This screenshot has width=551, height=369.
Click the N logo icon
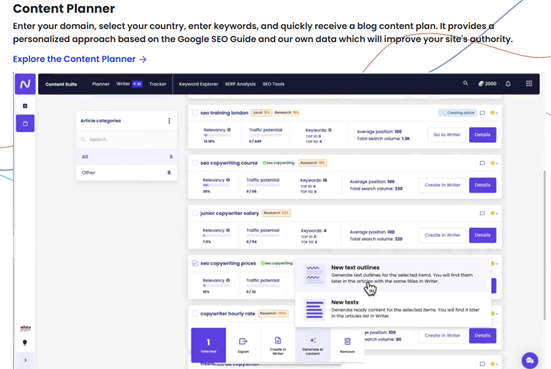pos(25,84)
